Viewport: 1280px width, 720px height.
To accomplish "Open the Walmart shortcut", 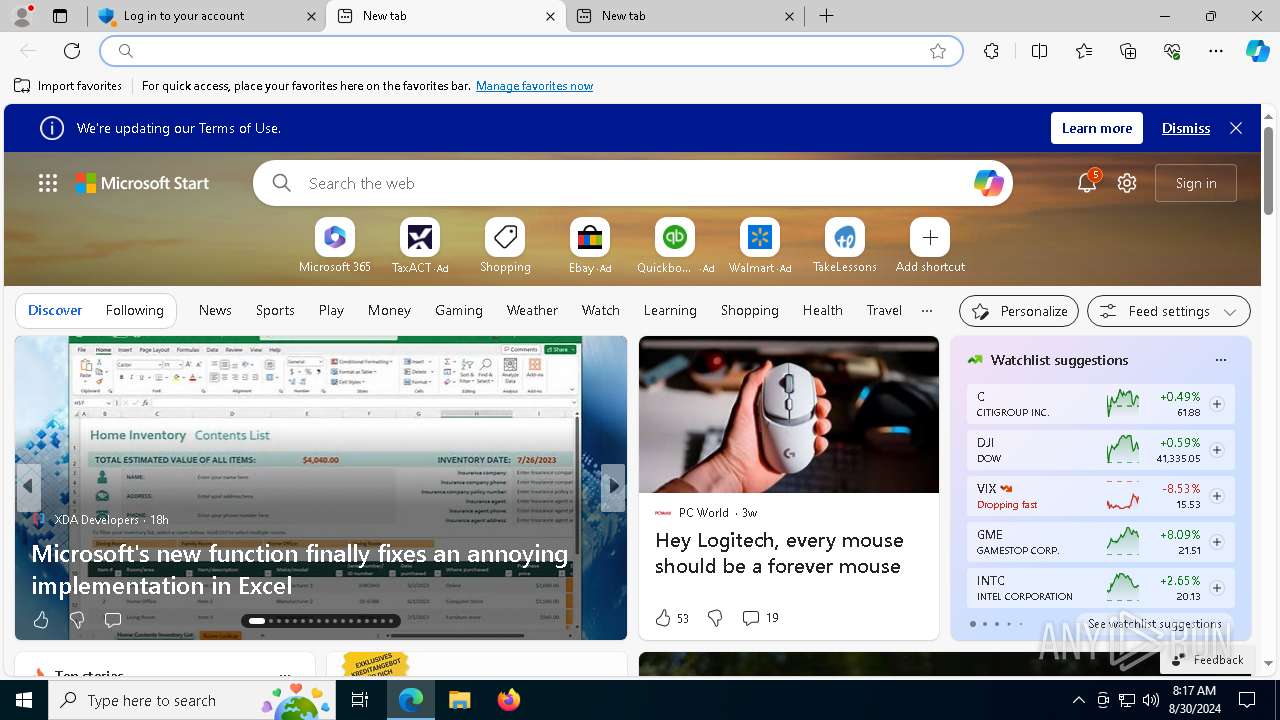I will [x=760, y=245].
